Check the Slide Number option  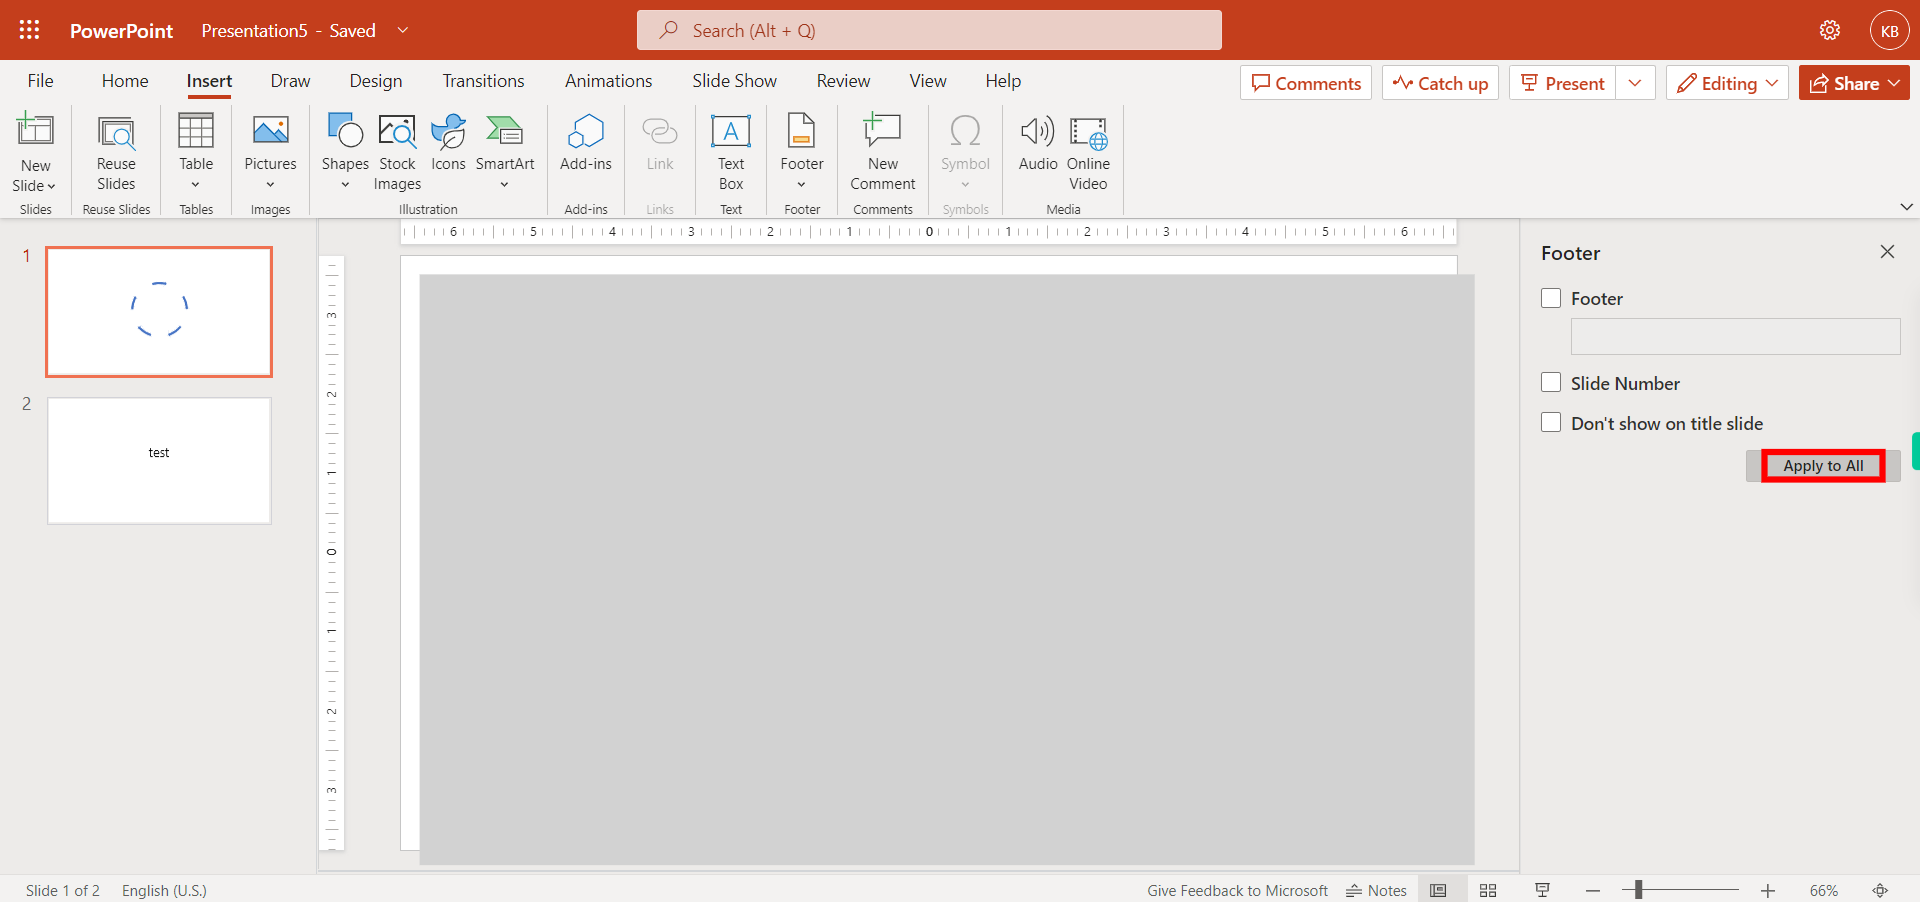coord(1551,383)
